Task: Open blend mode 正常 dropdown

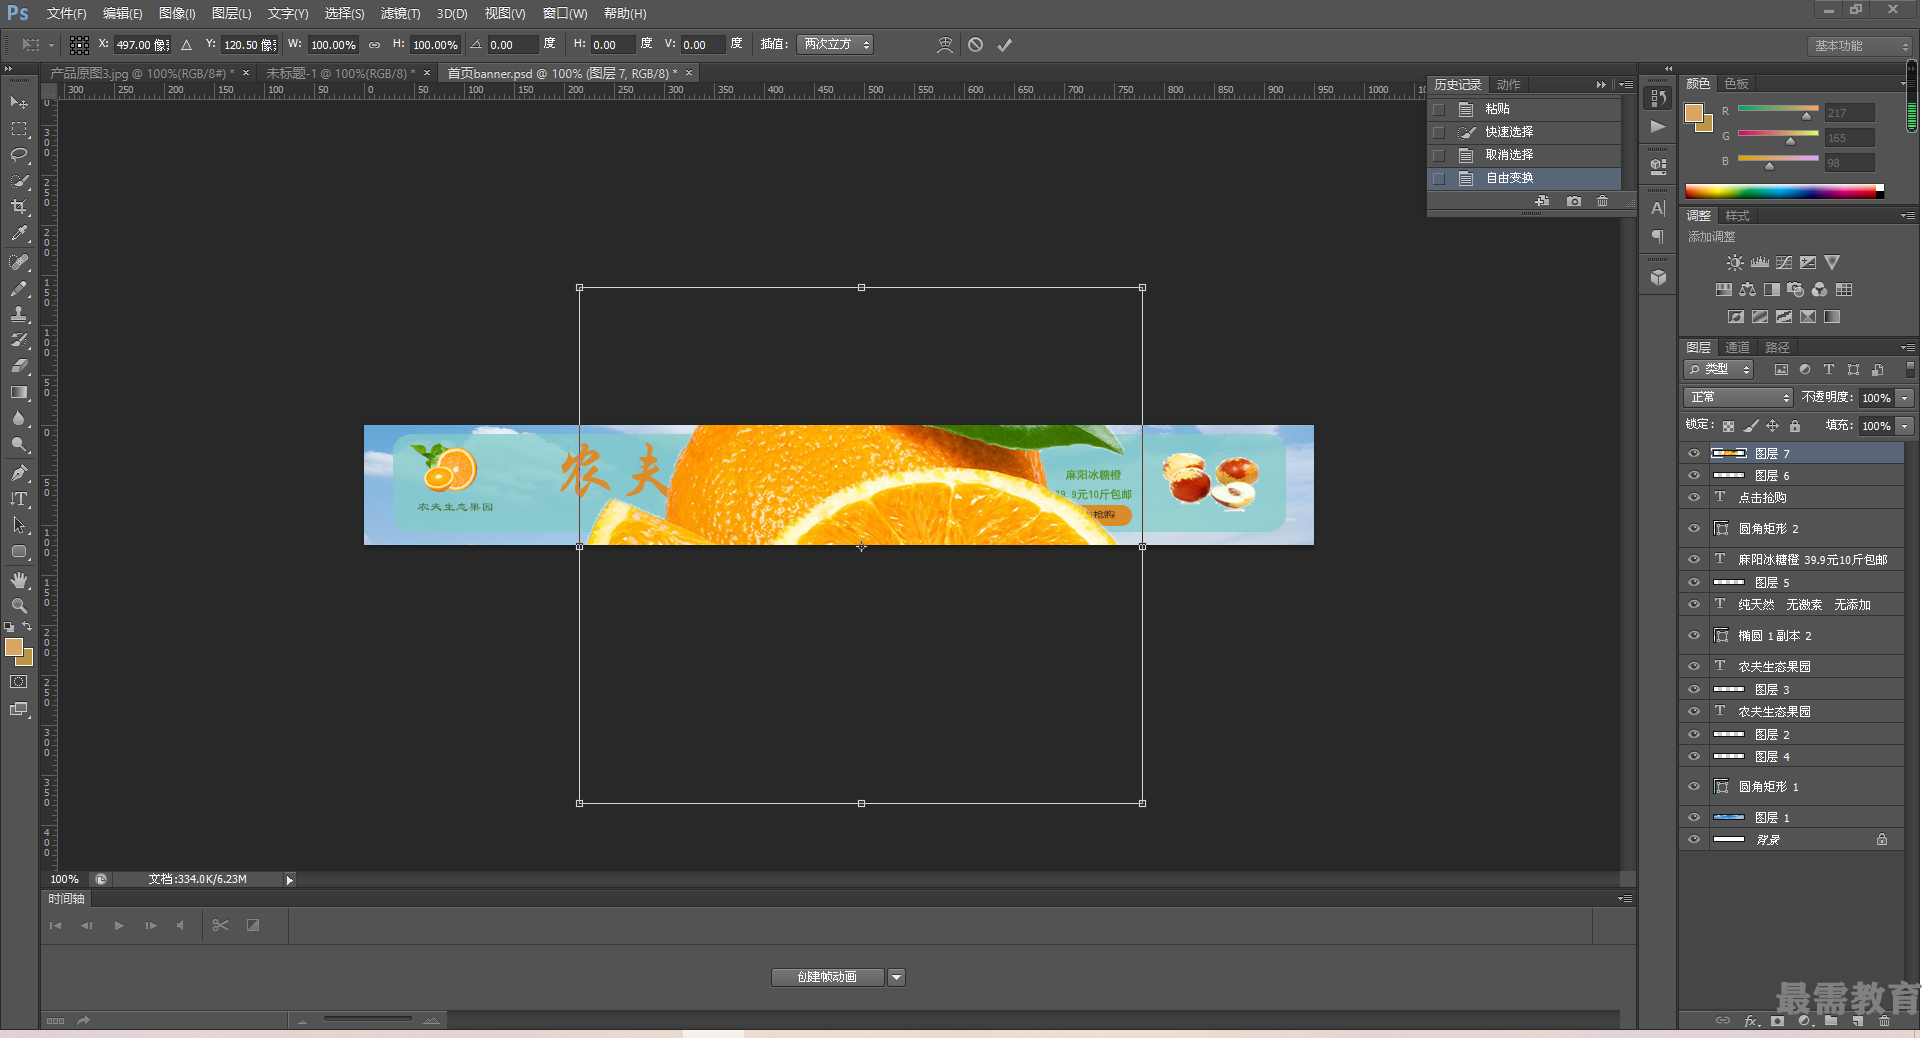Action: (x=1738, y=398)
